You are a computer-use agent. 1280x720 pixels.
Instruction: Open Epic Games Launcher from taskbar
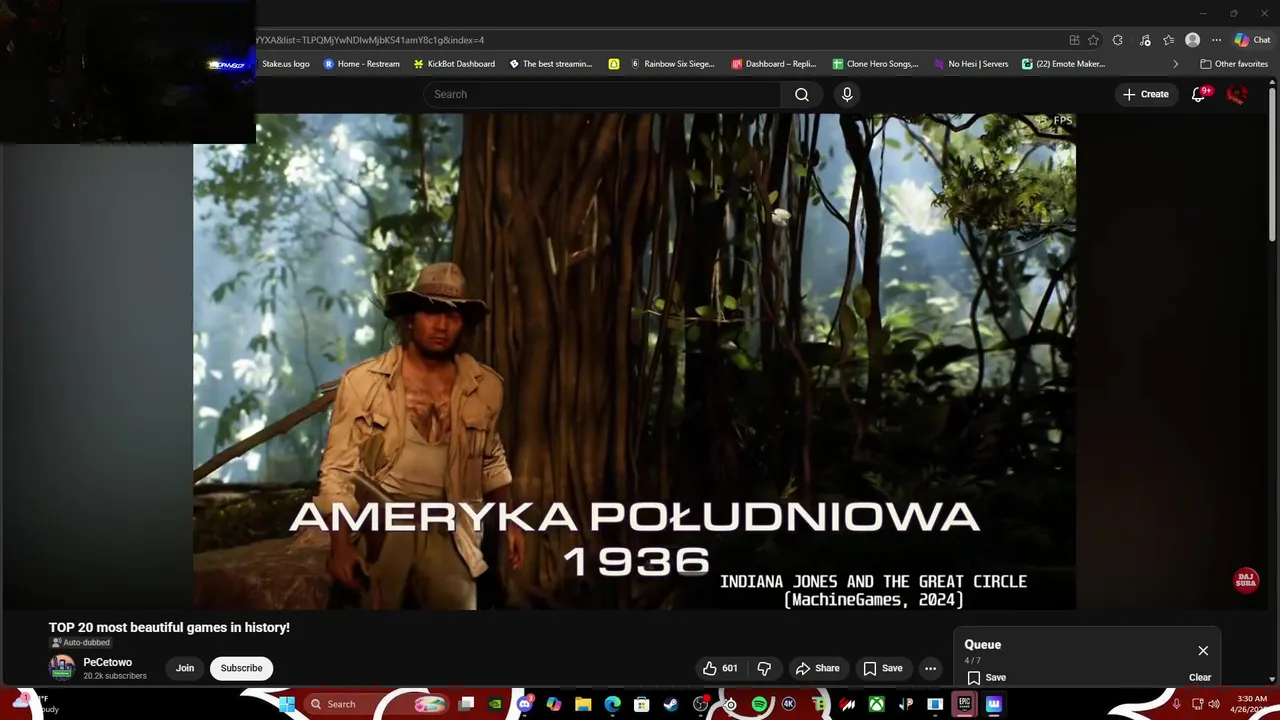tap(964, 704)
